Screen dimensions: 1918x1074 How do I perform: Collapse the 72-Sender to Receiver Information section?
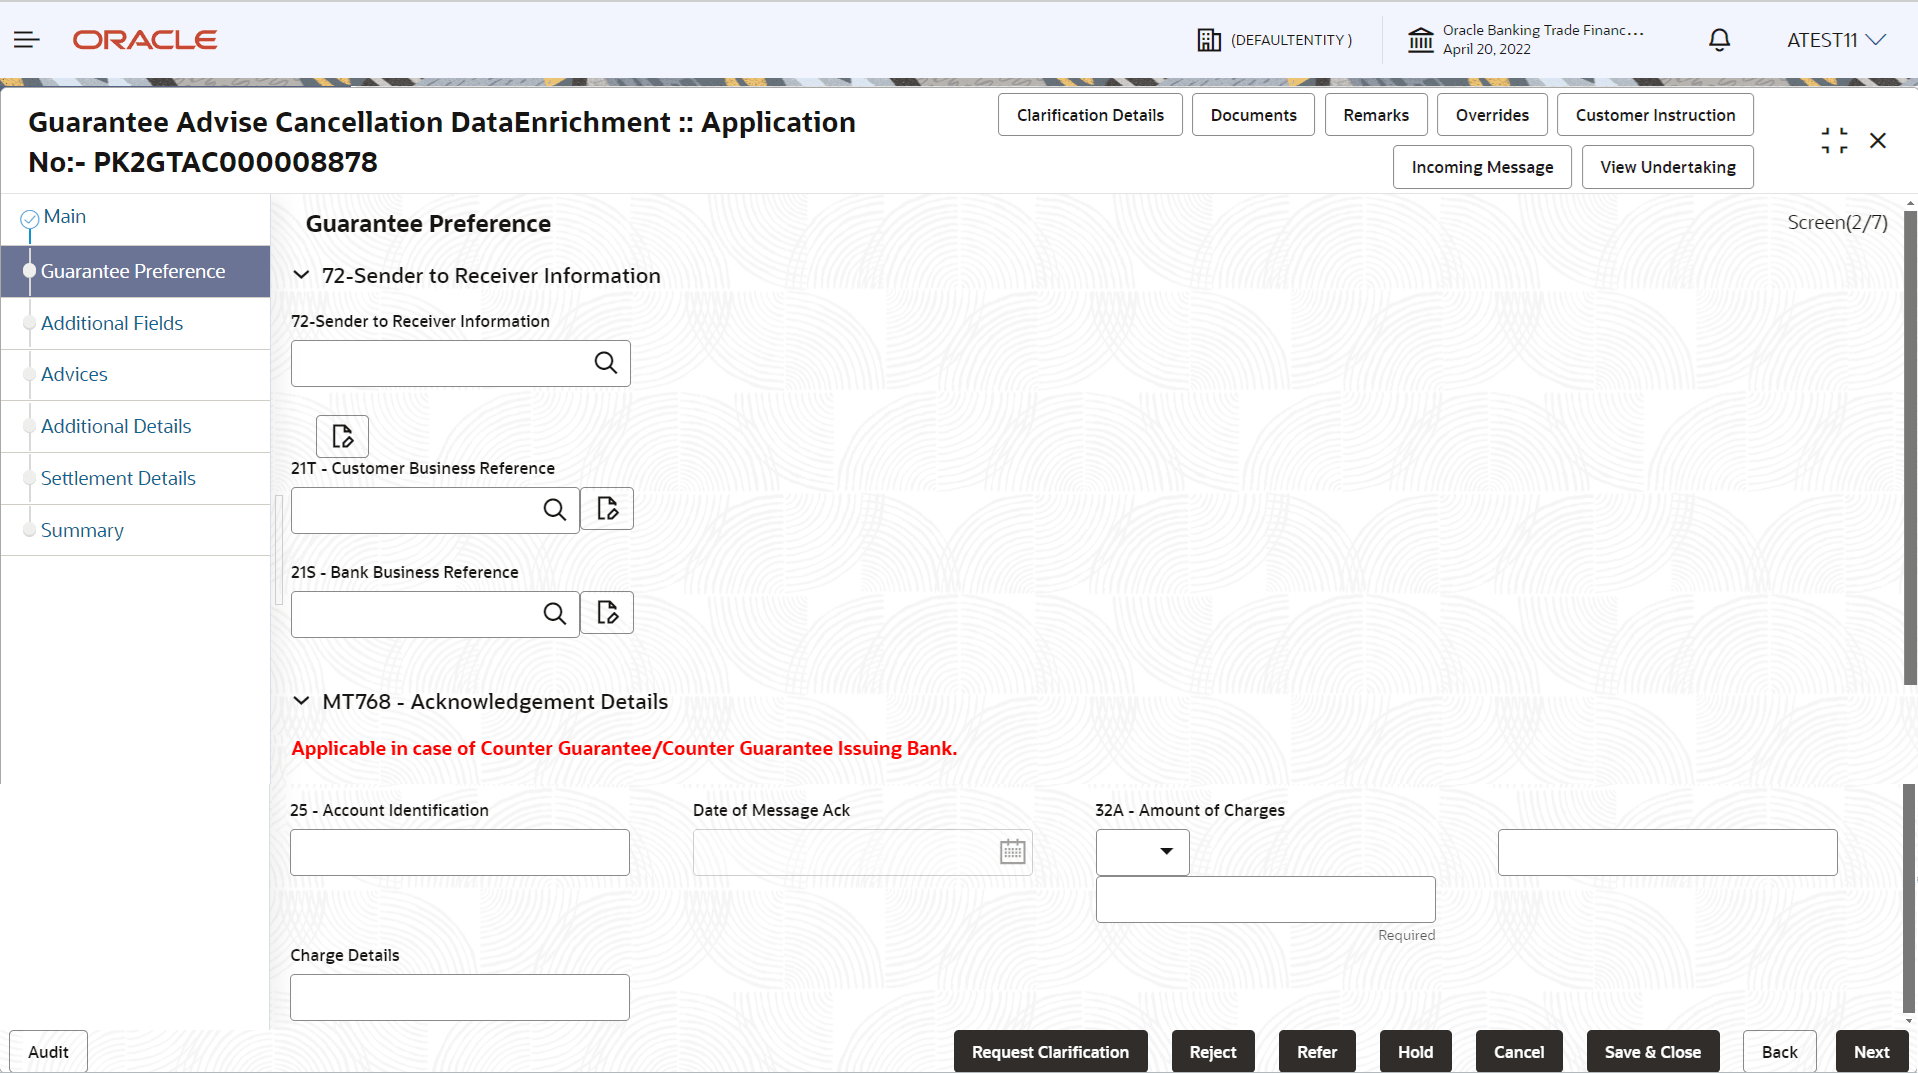tap(301, 275)
